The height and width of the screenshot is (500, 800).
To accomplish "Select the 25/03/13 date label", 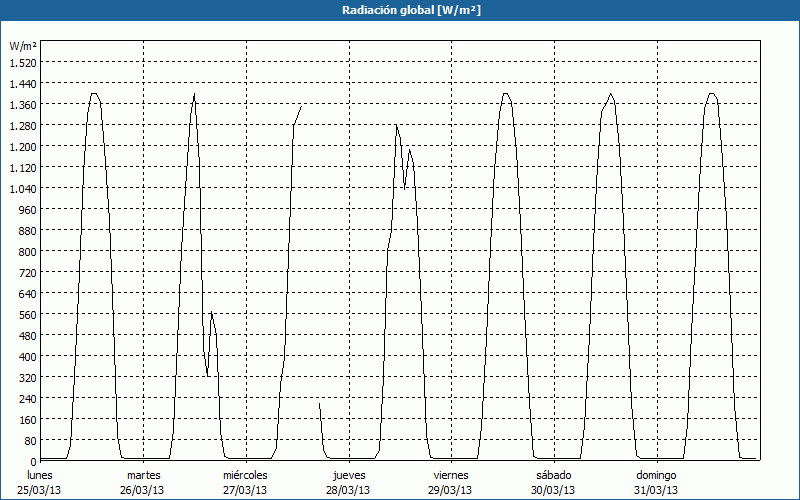I will [39, 490].
